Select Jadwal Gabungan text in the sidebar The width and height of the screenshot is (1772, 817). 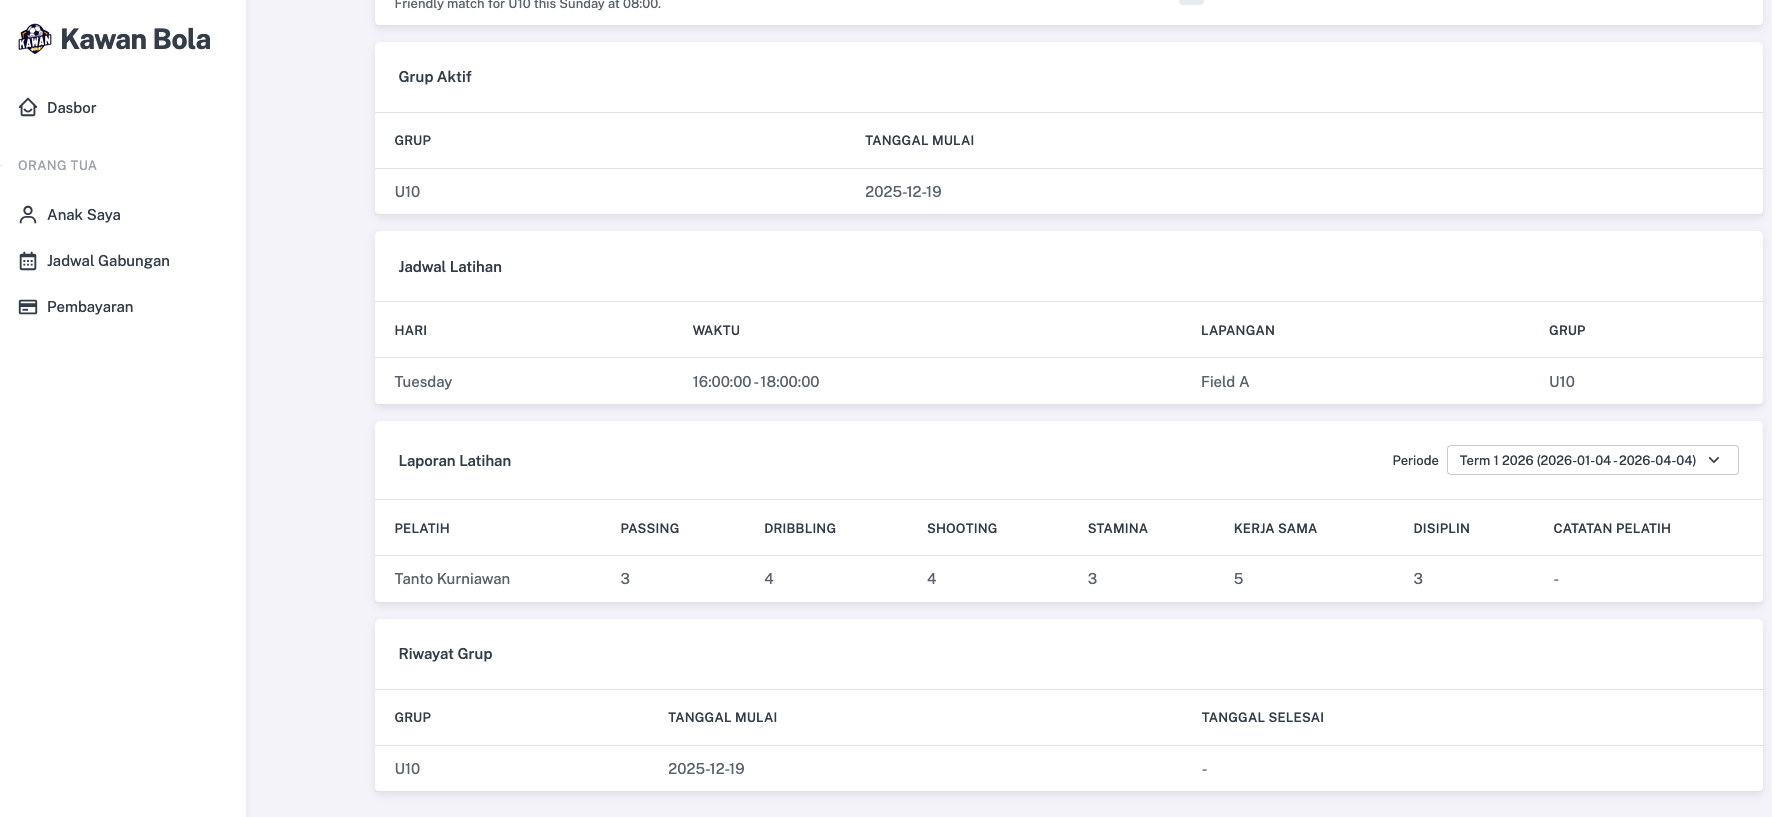click(x=108, y=261)
